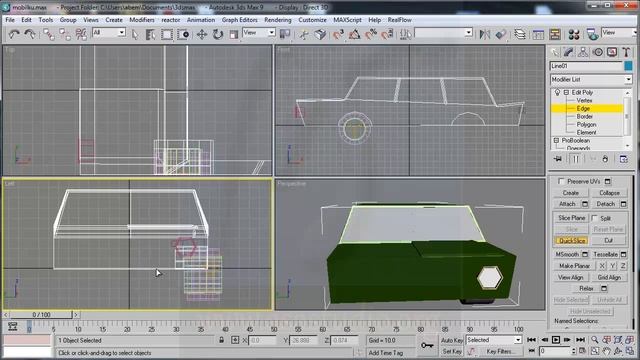Switch to the Hierarchy command panel tab
Image resolution: width=640 pixels, height=360 pixels.
tap(583, 52)
